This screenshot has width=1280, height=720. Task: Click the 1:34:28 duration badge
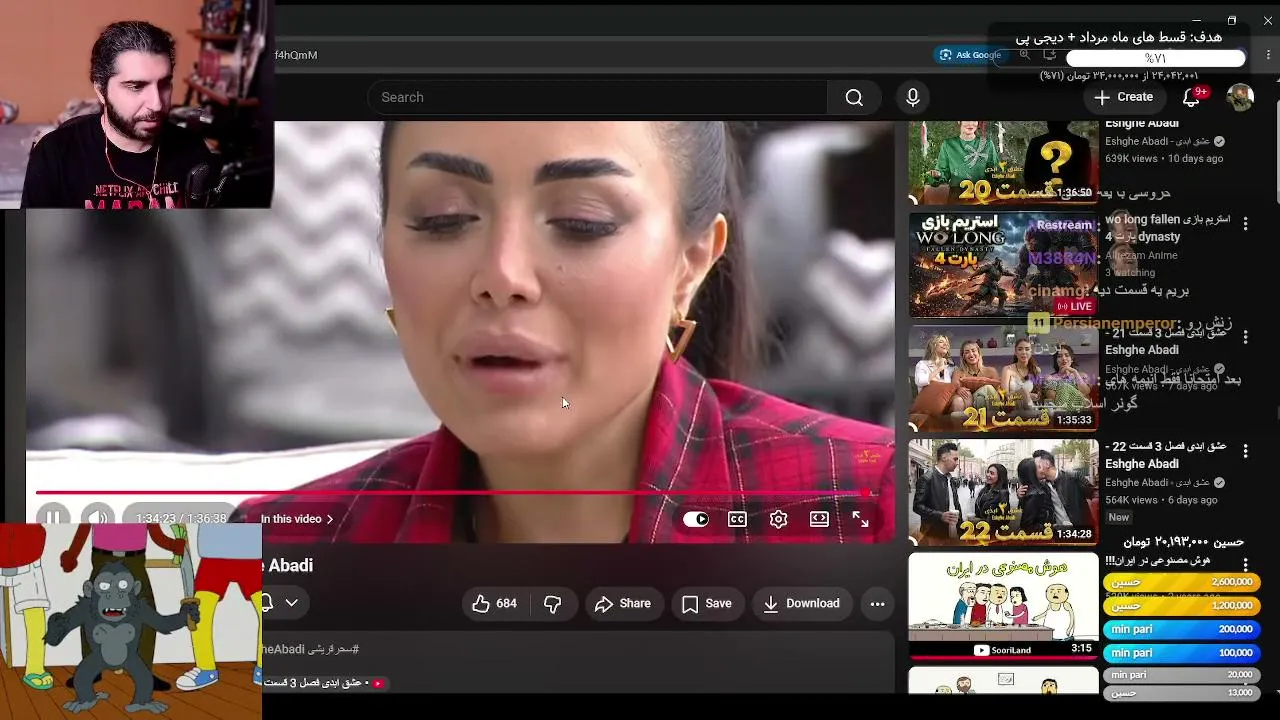pyautogui.click(x=1074, y=534)
